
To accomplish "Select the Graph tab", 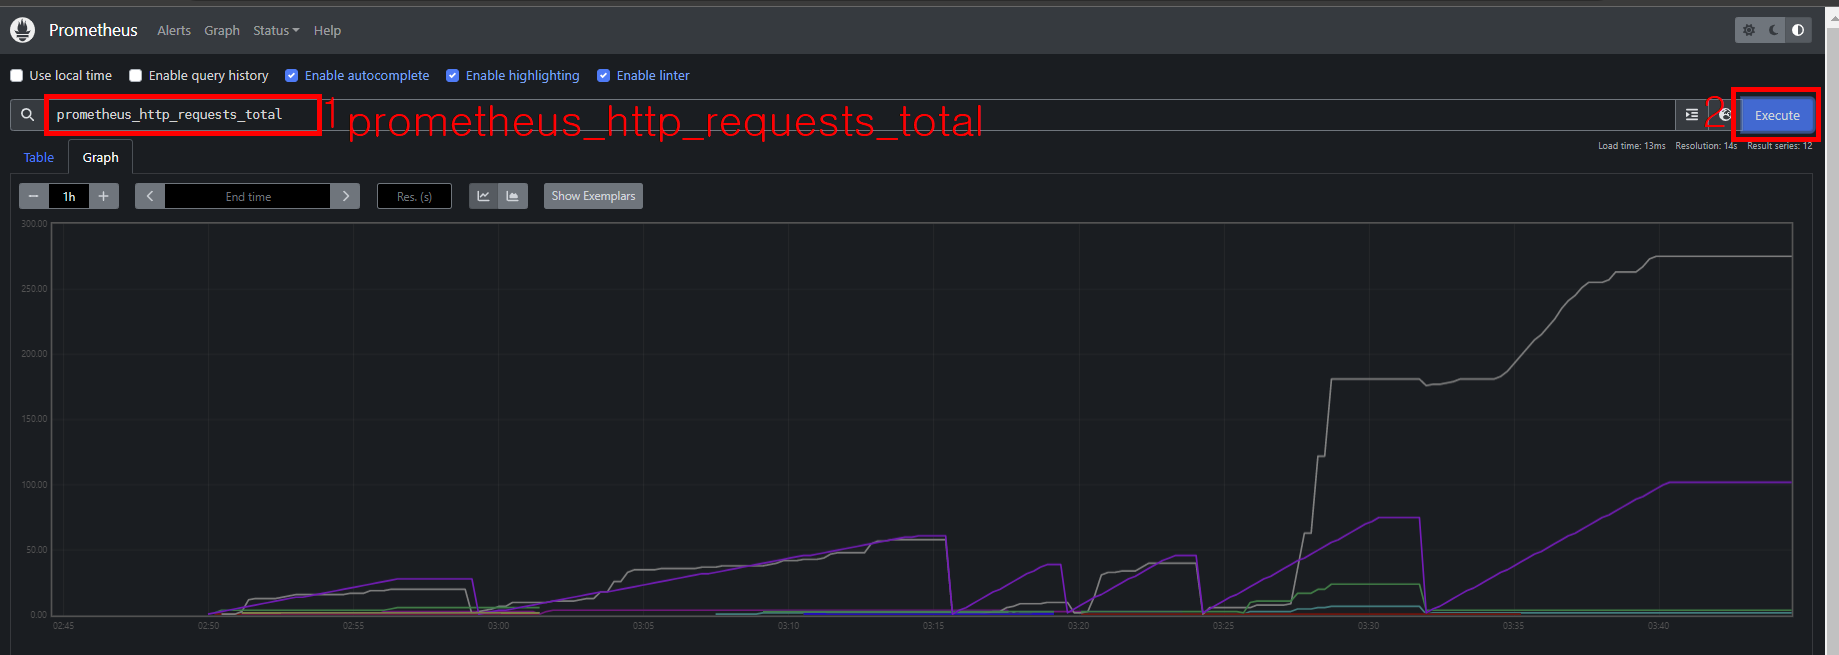I will point(101,158).
